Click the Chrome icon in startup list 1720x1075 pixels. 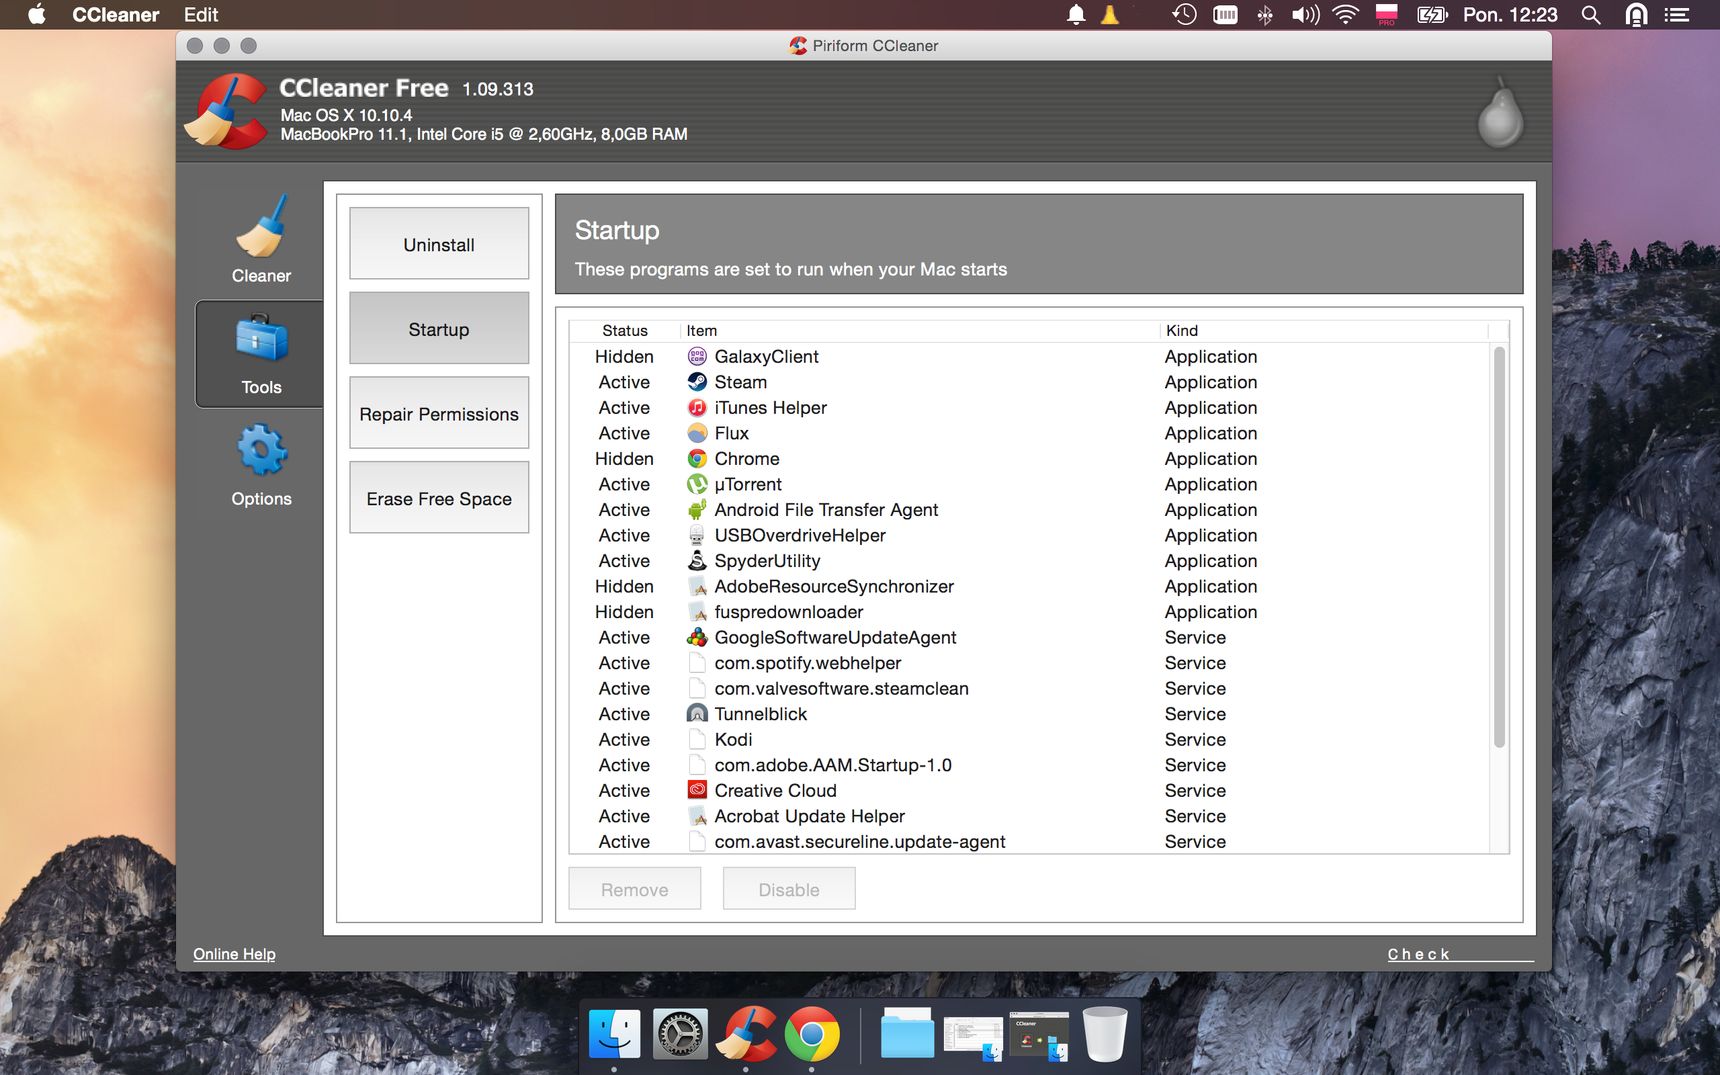[697, 459]
